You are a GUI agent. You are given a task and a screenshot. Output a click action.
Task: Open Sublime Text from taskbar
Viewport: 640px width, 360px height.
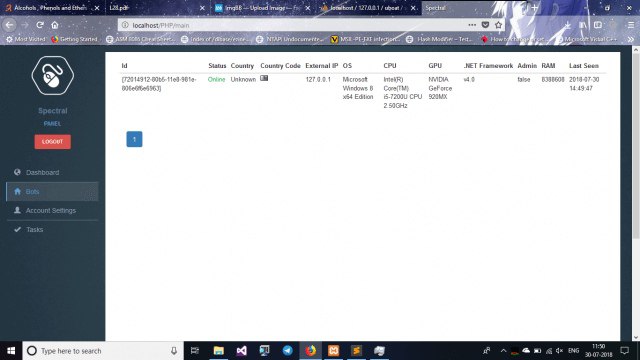coord(356,351)
